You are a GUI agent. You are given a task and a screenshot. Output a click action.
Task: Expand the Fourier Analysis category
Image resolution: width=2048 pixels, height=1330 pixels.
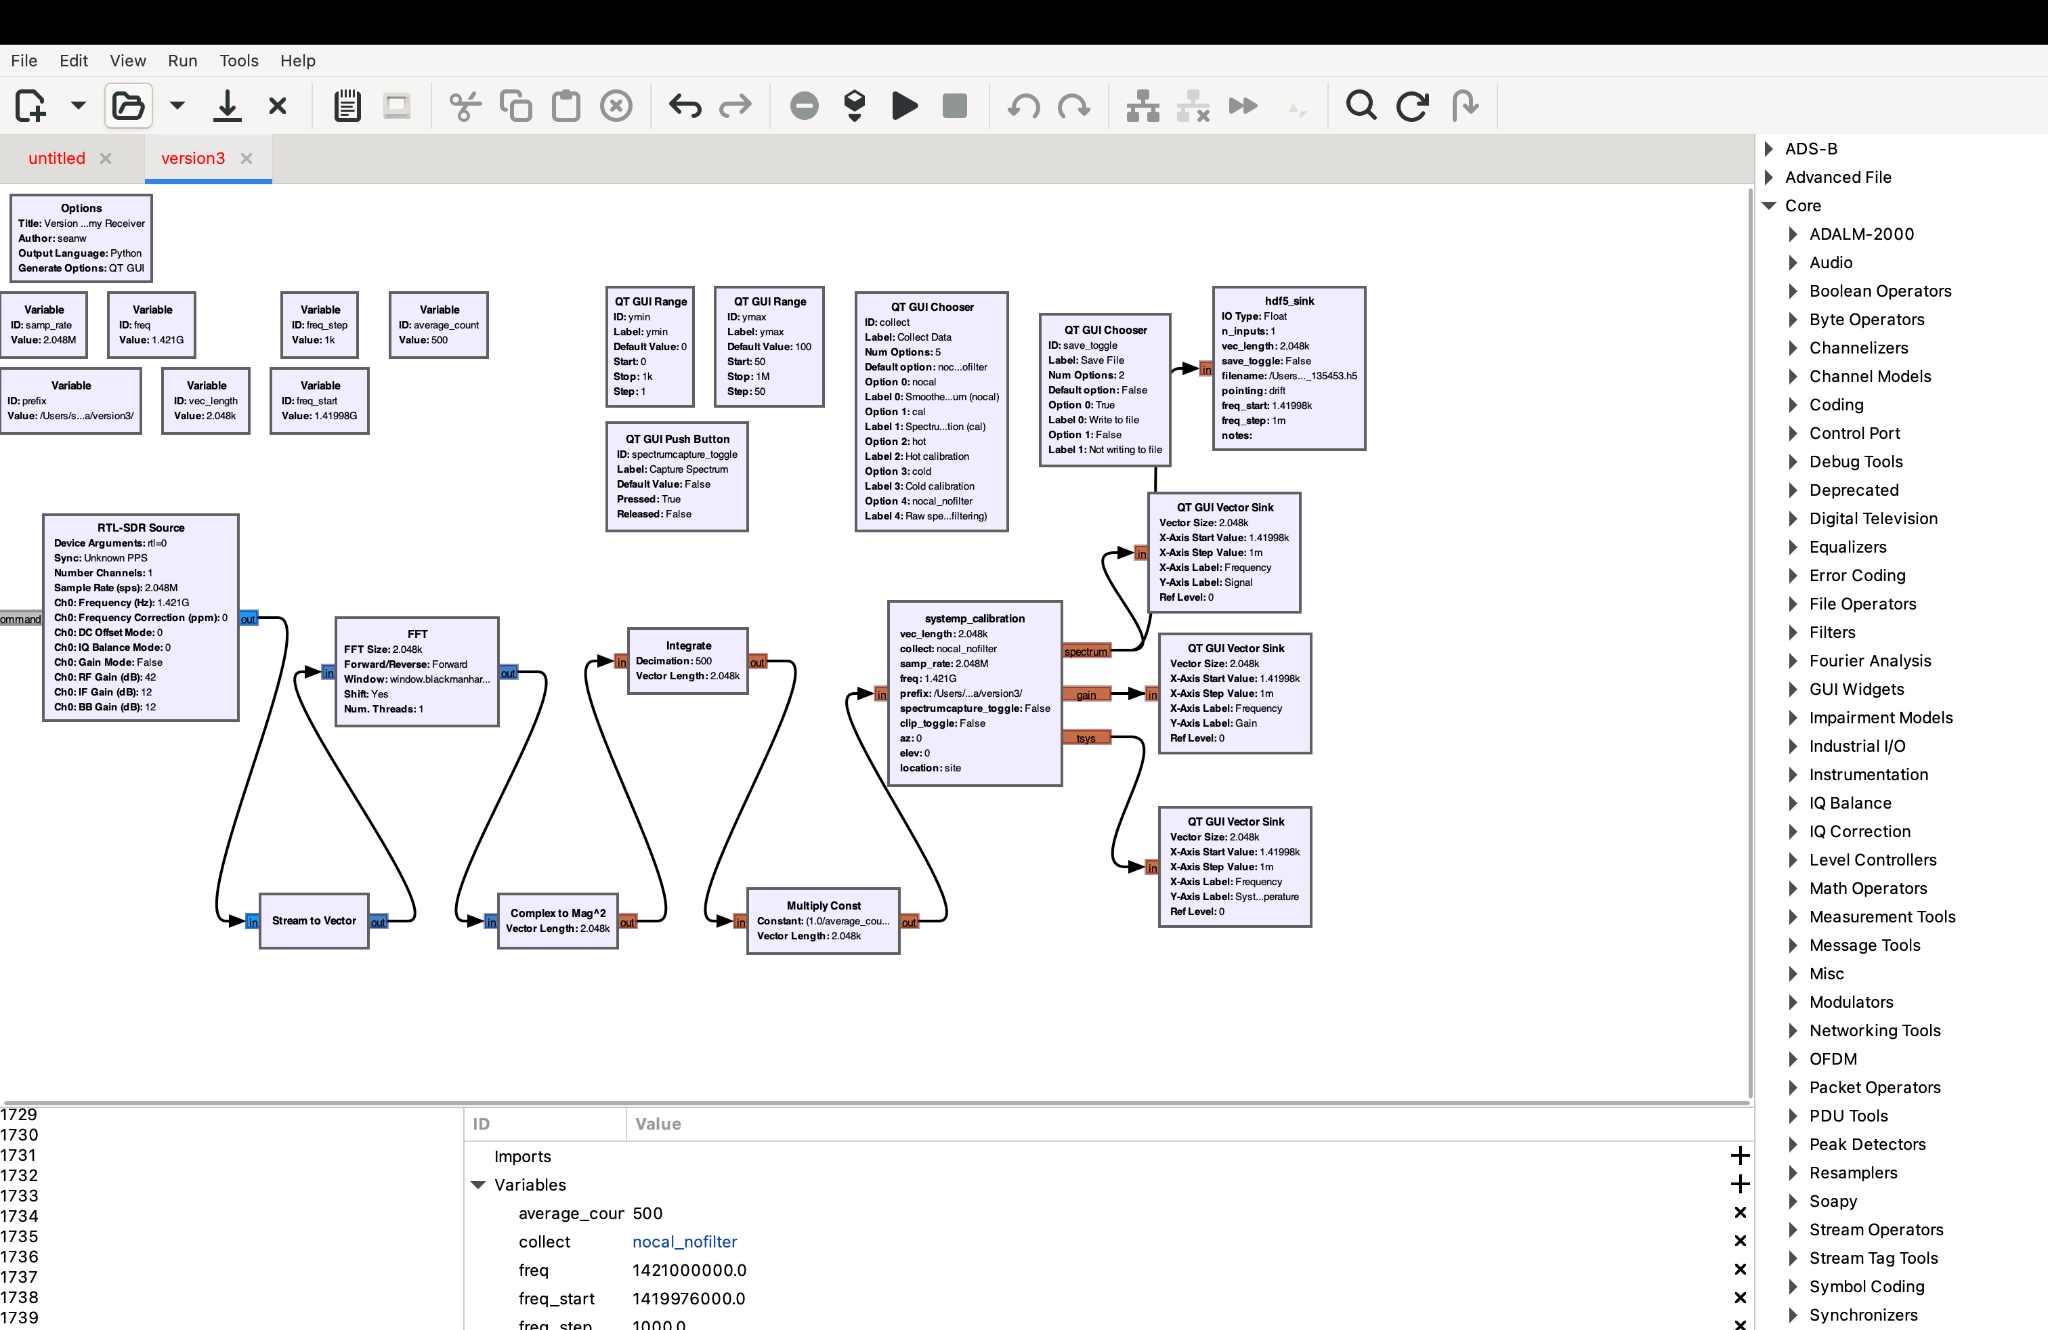(x=1793, y=661)
